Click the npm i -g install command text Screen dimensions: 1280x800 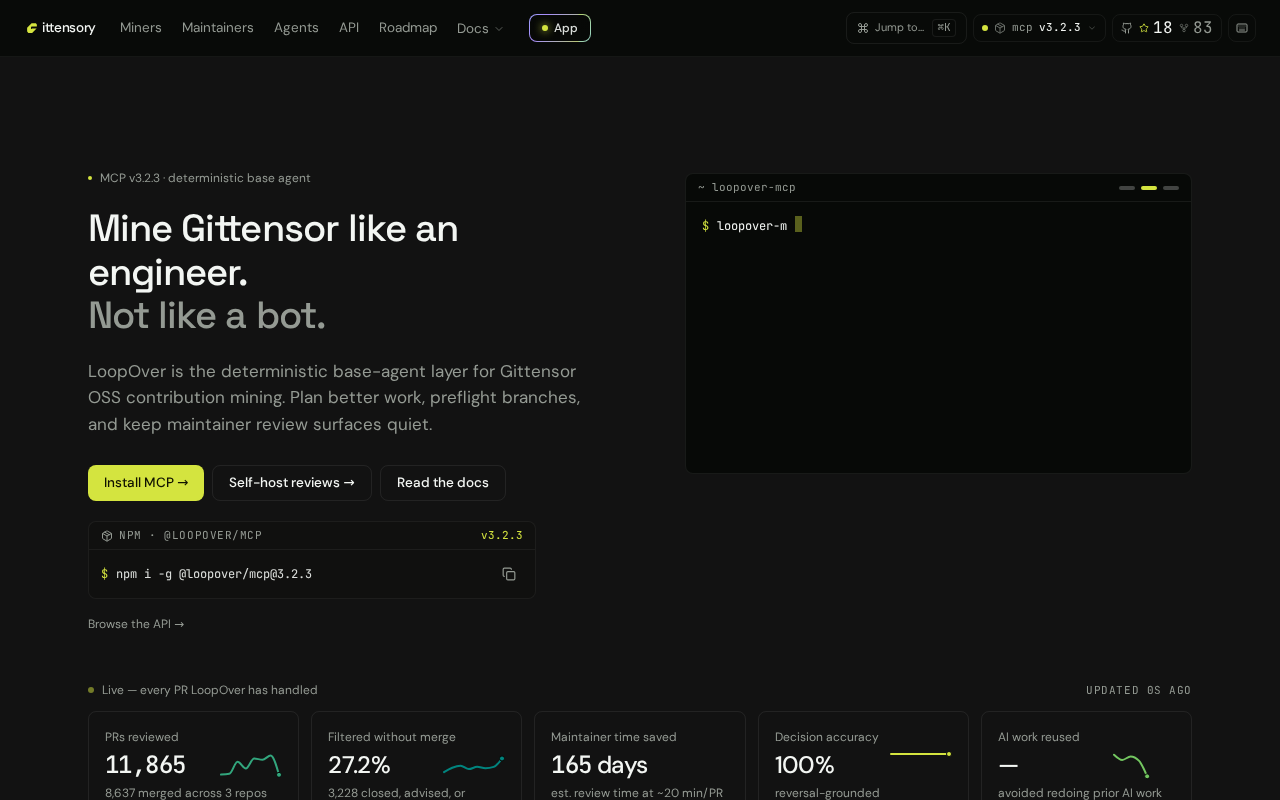214,574
